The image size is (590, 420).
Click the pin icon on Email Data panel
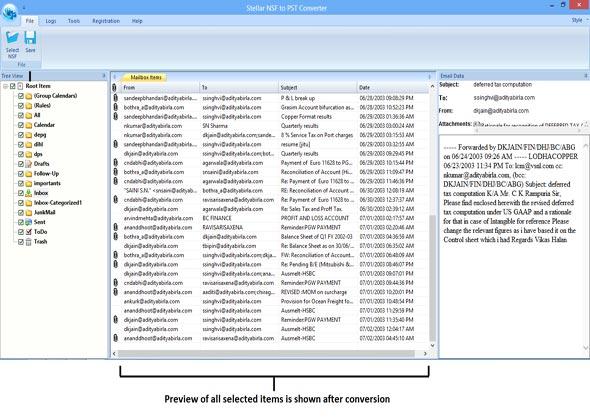585,76
